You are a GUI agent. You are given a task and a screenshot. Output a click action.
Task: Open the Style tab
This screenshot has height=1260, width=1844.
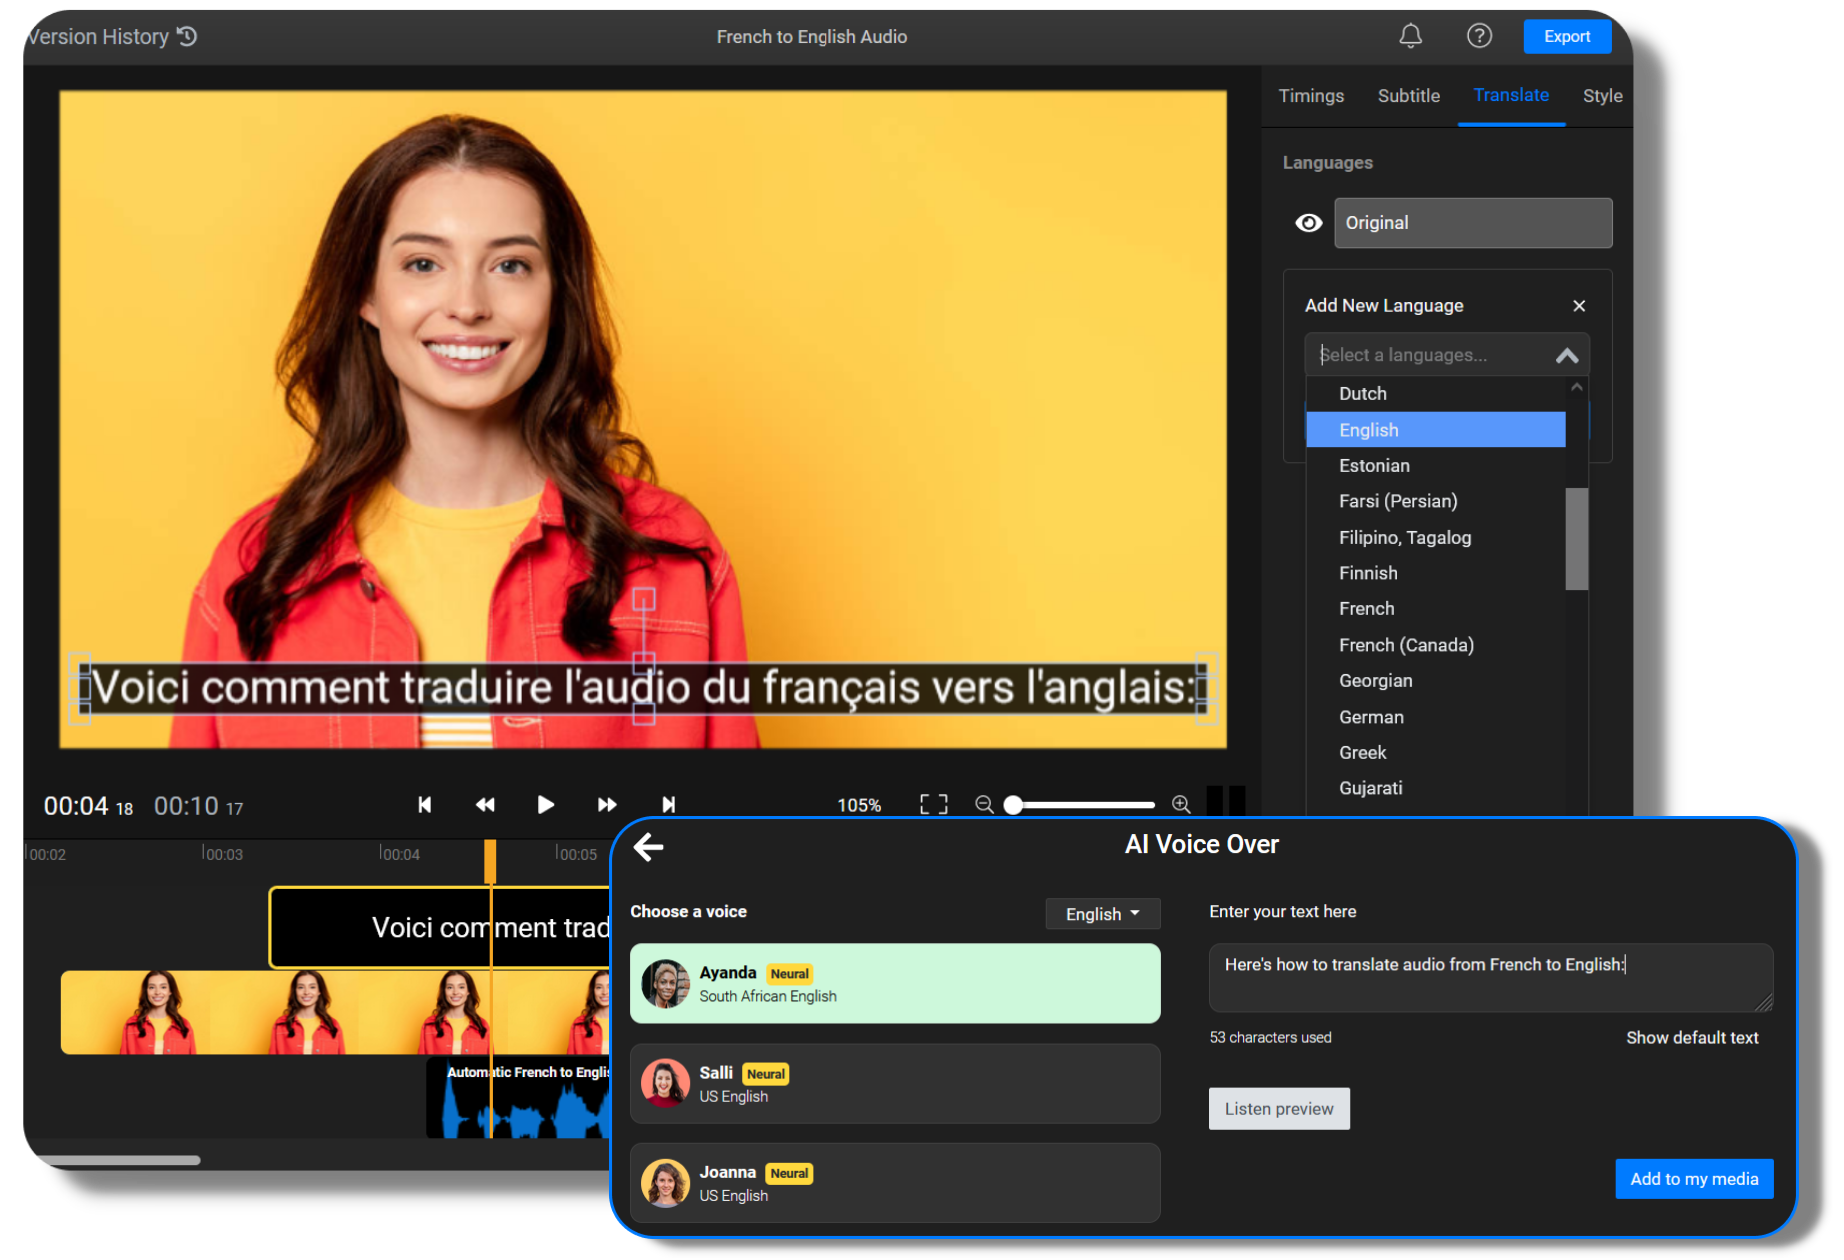click(x=1602, y=95)
